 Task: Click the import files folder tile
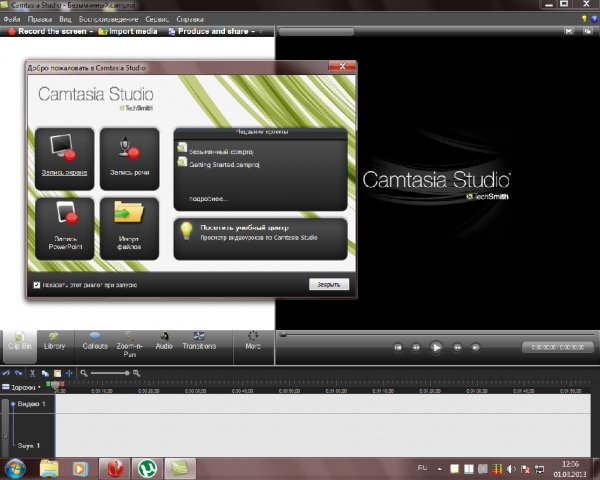129,229
